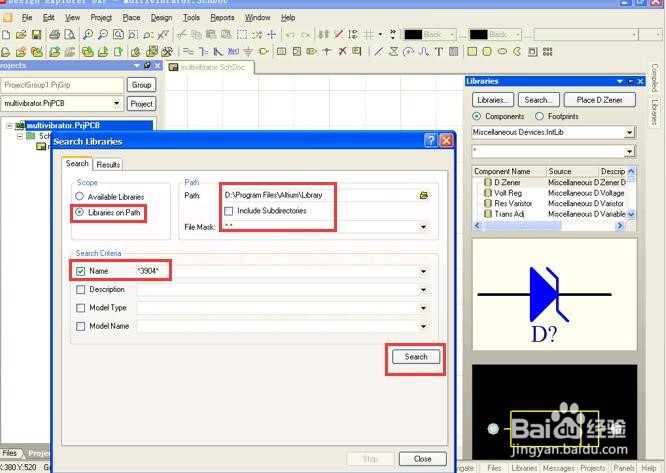
Task: Click the Zoom Out magnifier icon
Action: [103, 34]
